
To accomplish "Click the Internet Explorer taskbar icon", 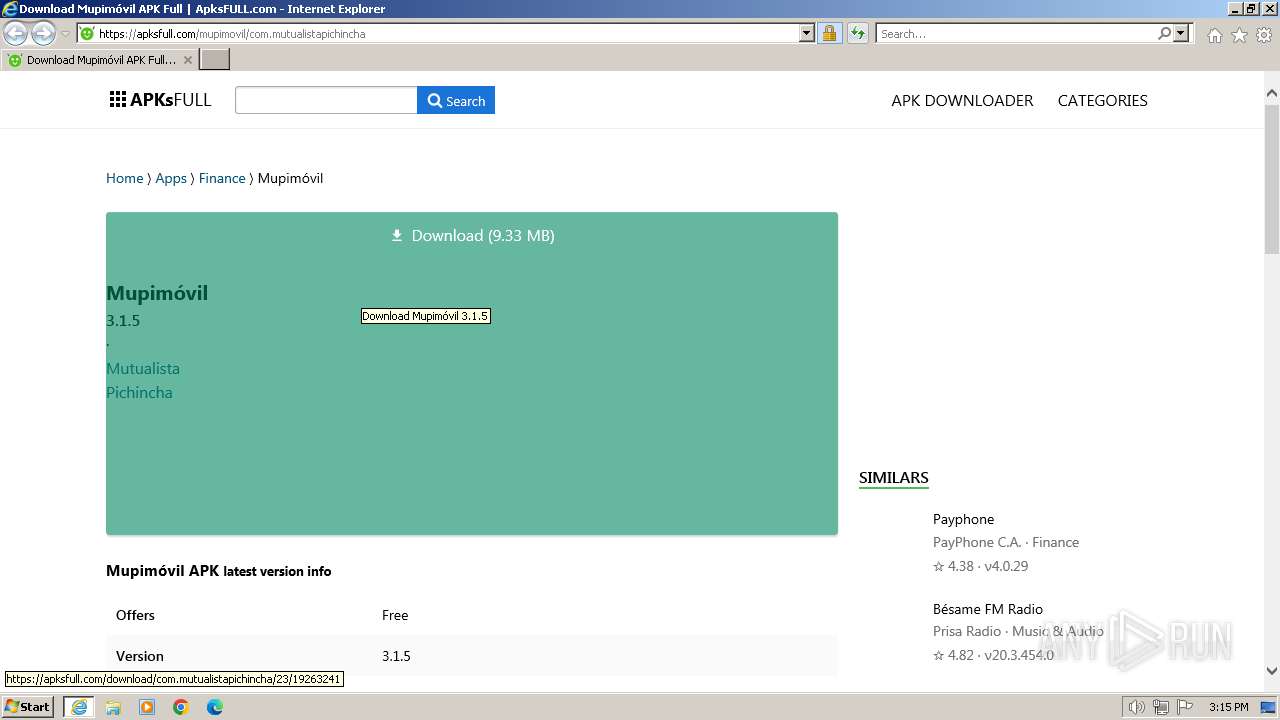I will [x=79, y=707].
